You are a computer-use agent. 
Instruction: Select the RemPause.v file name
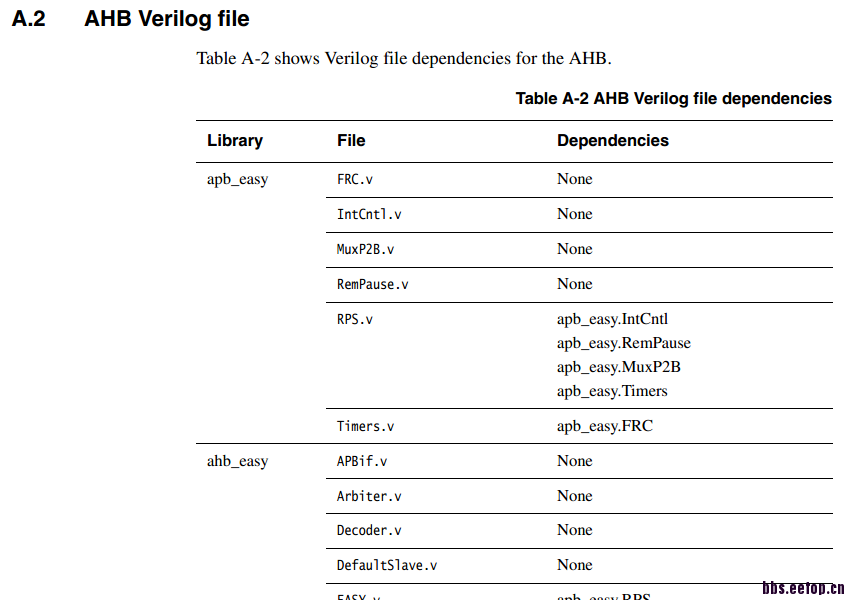(x=372, y=285)
